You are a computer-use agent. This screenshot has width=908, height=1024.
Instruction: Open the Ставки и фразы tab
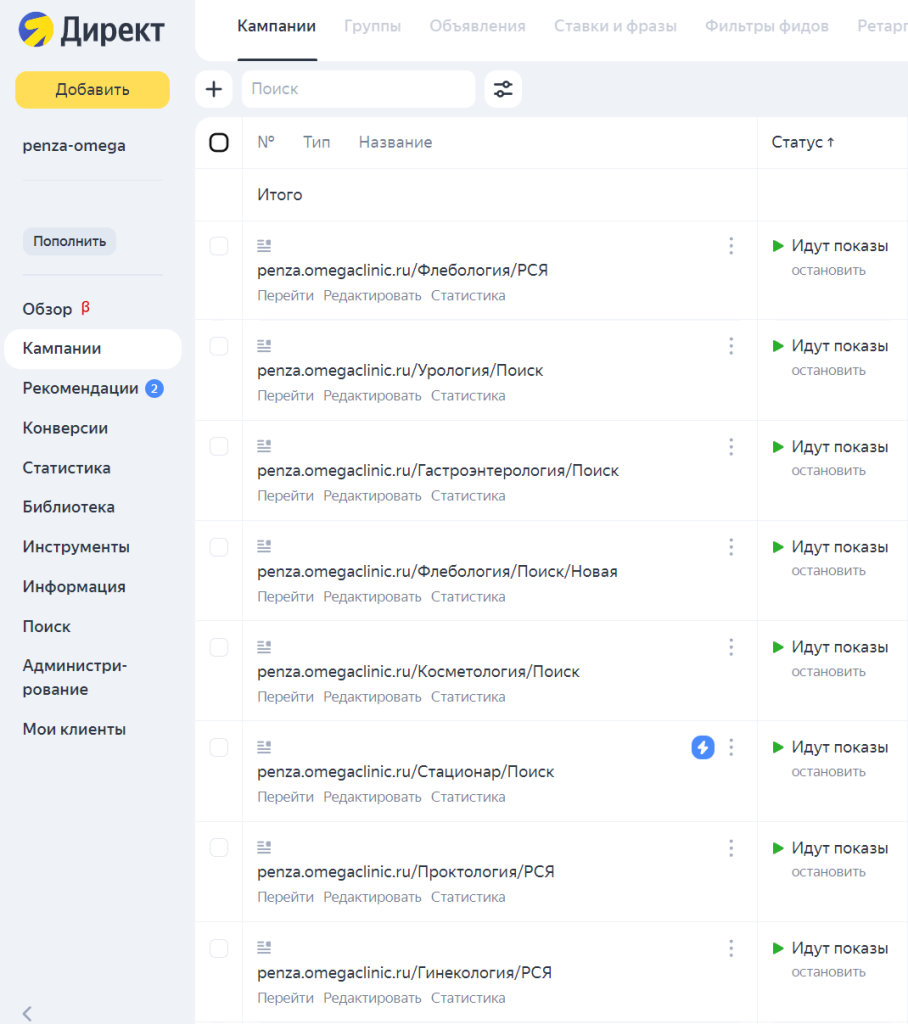[x=615, y=26]
